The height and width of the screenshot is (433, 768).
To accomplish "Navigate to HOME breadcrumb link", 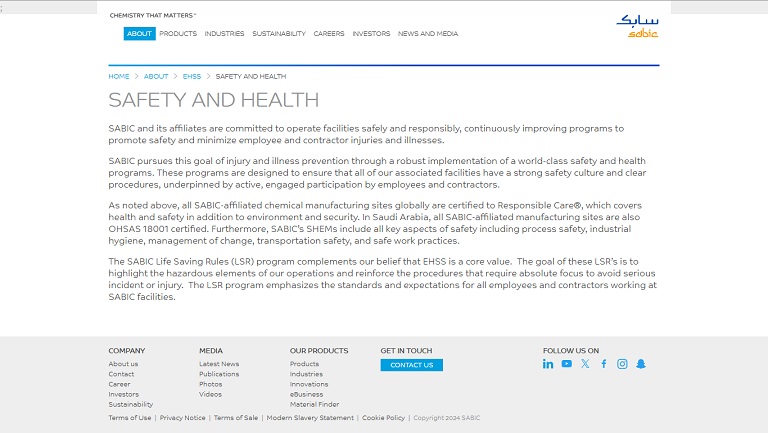I will click(119, 77).
